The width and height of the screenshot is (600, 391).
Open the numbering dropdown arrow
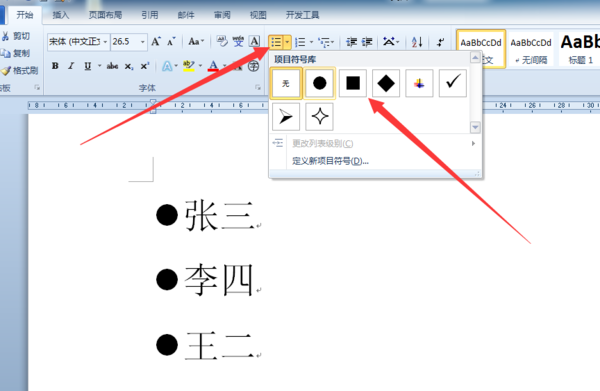(x=311, y=42)
